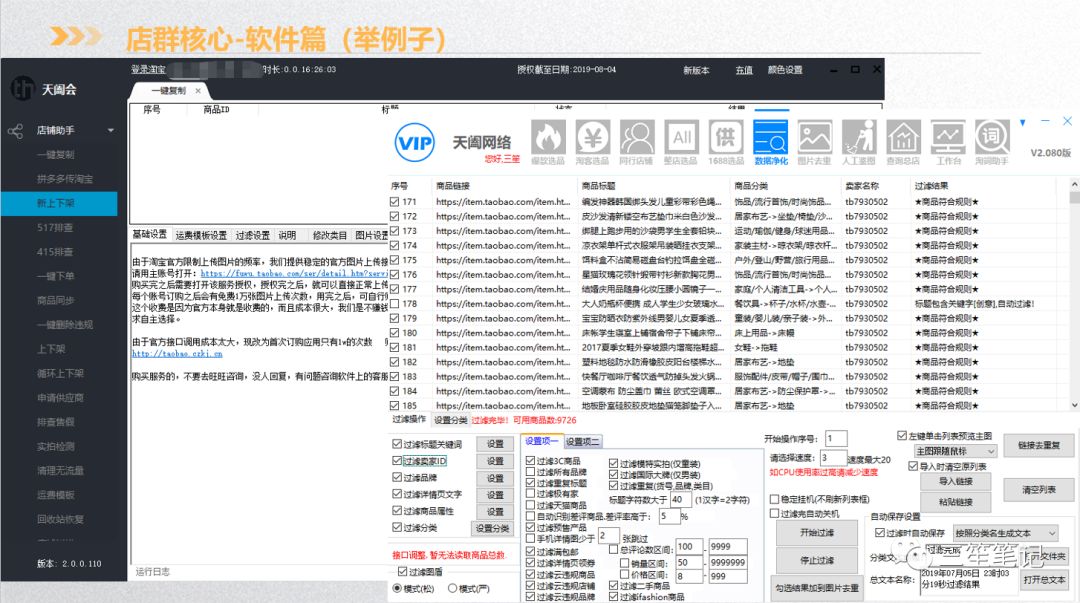1080x603 pixels.
Task: Click the 店铺助手 share icon in sidebar
Action: (16, 130)
